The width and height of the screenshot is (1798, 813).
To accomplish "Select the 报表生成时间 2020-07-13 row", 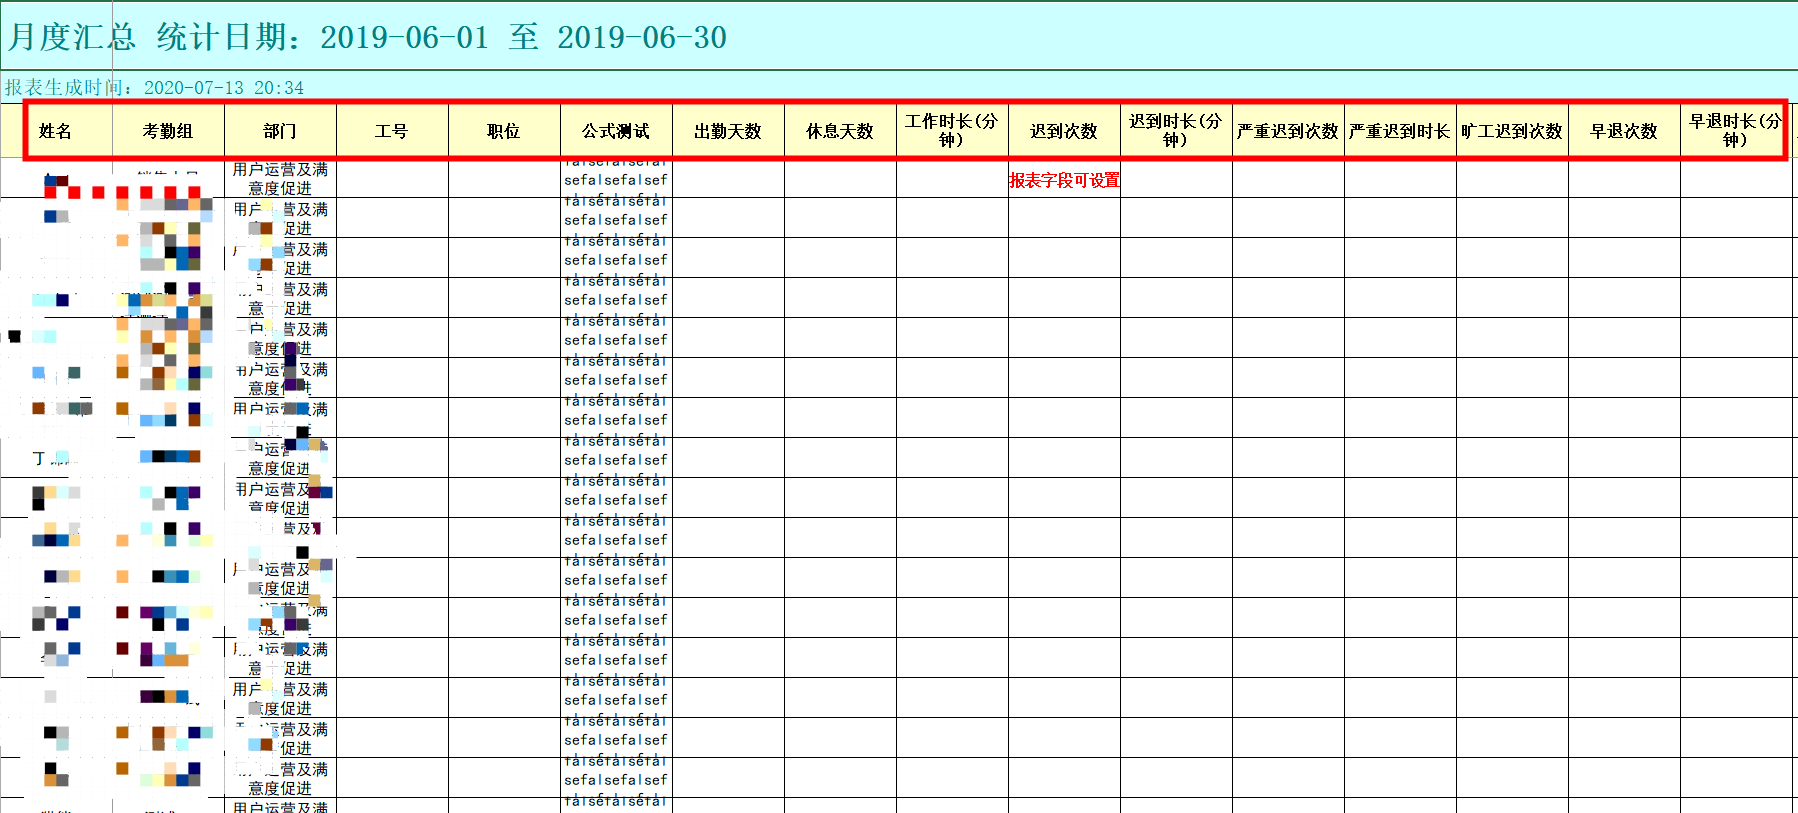I will pyautogui.click(x=899, y=87).
